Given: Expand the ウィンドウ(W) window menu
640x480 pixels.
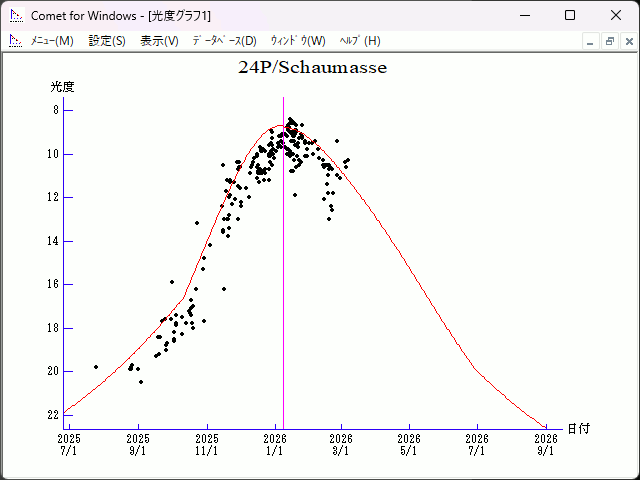Looking at the screenshot, I should pos(298,41).
